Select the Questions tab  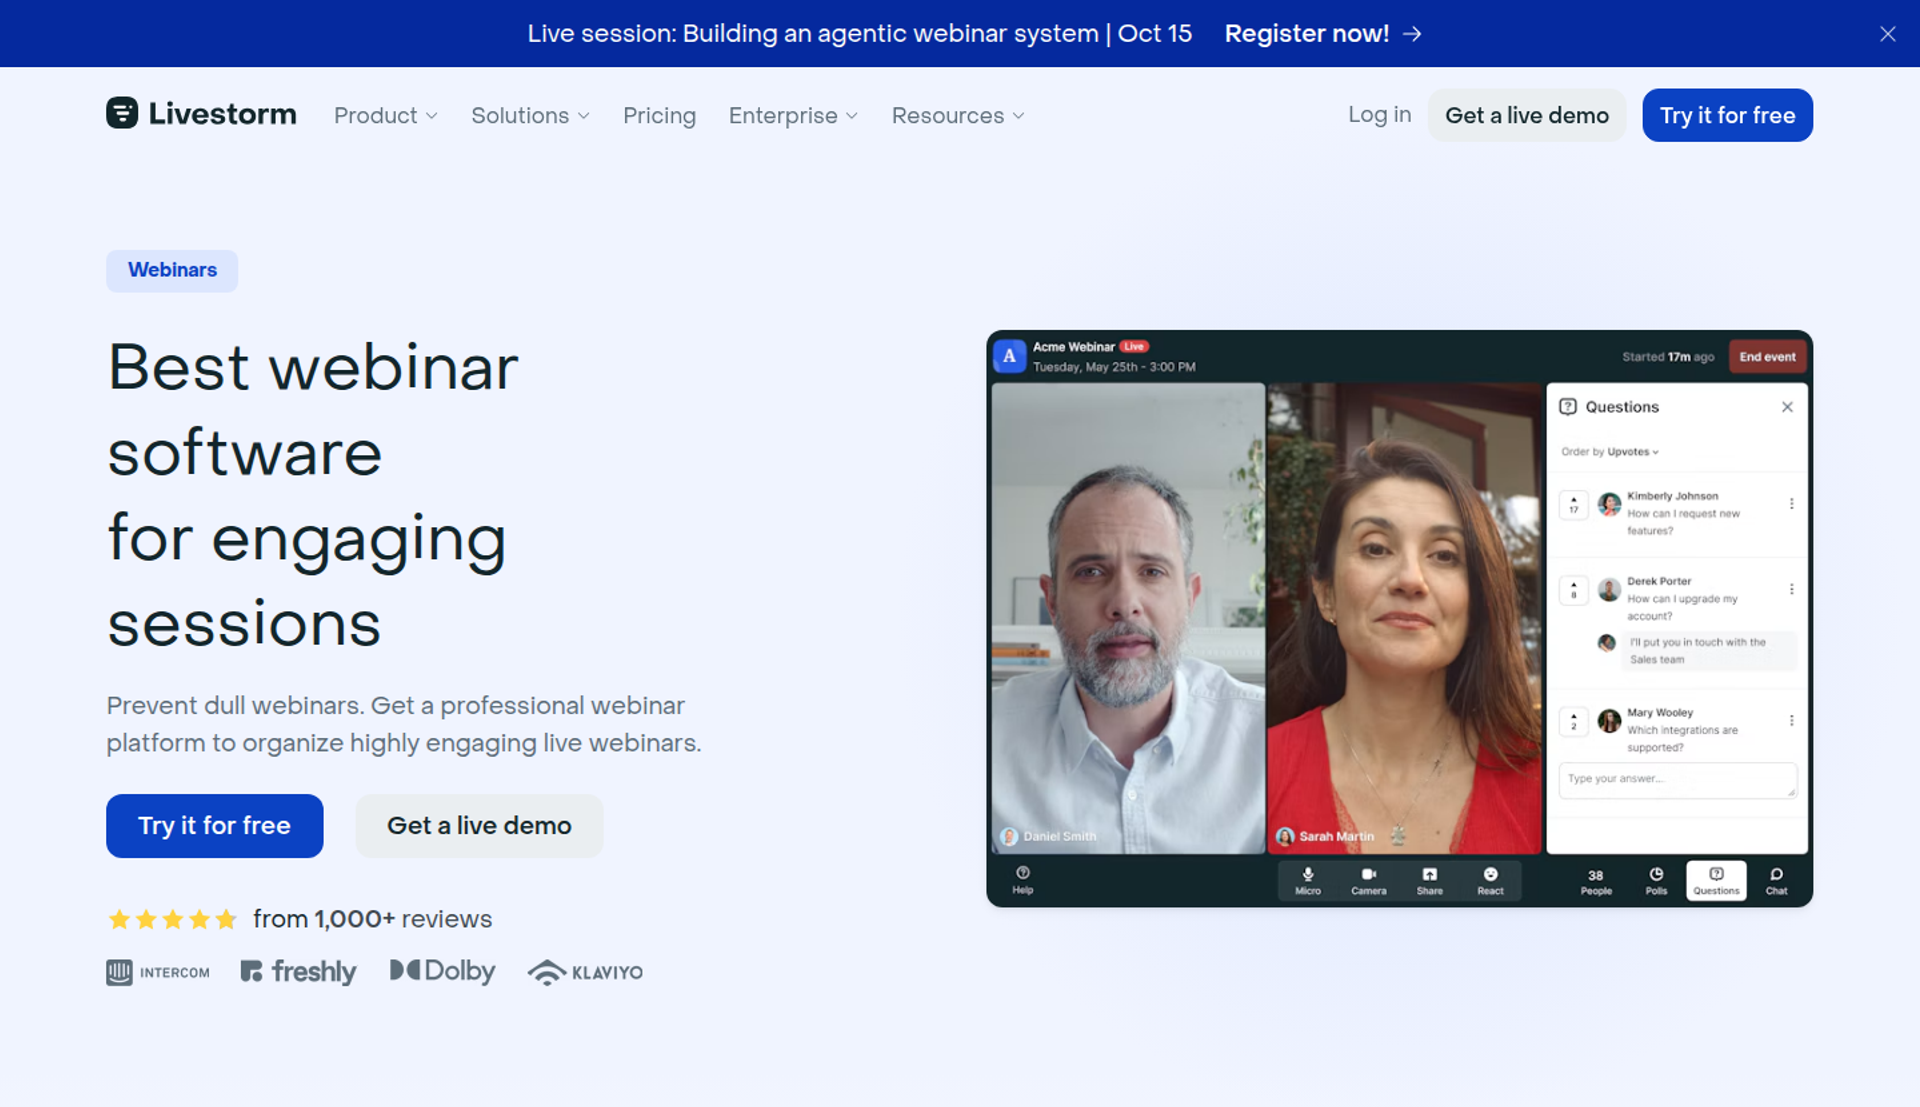(x=1716, y=881)
